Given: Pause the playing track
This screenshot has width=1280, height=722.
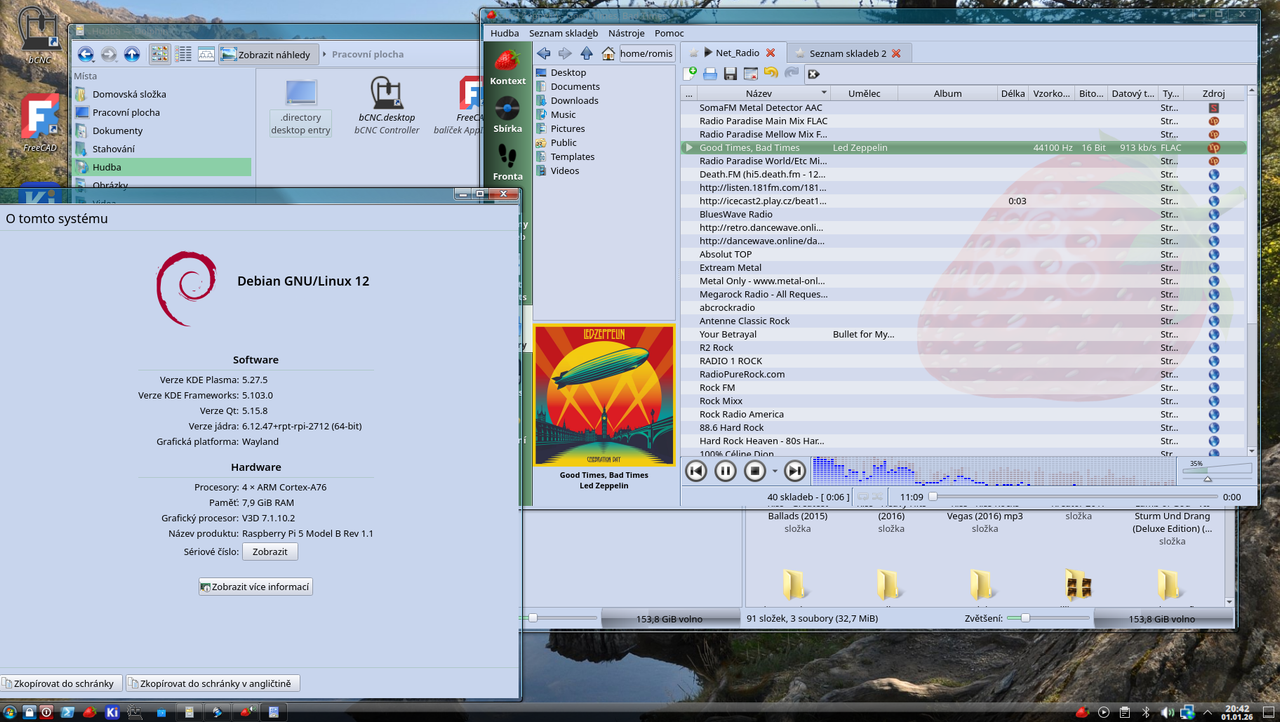Looking at the screenshot, I should 725,471.
